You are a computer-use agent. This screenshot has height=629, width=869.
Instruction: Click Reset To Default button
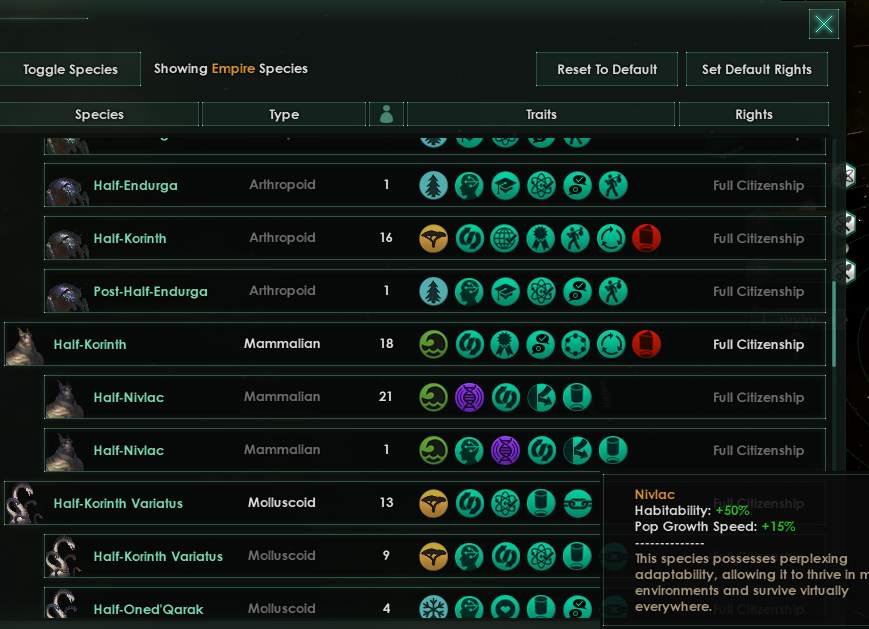click(x=607, y=69)
